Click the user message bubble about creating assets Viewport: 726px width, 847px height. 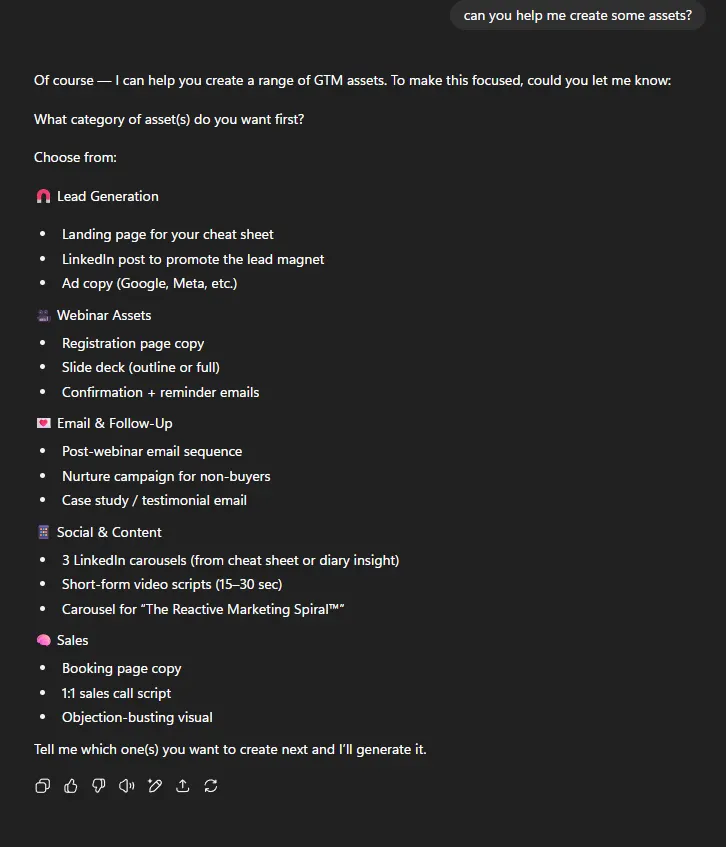point(577,16)
